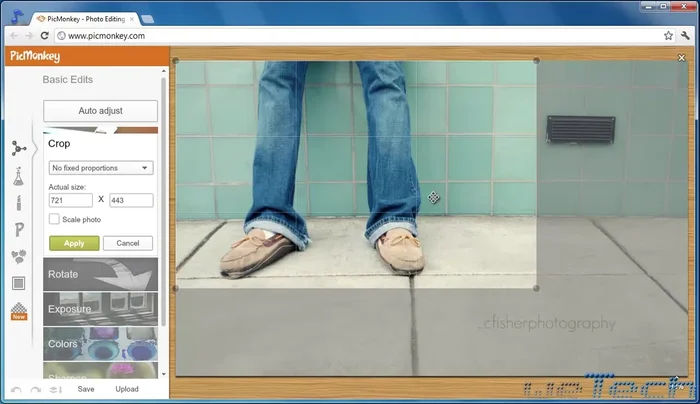The width and height of the screenshot is (700, 404).
Task: Close the photo with the X icon
Action: [x=681, y=58]
